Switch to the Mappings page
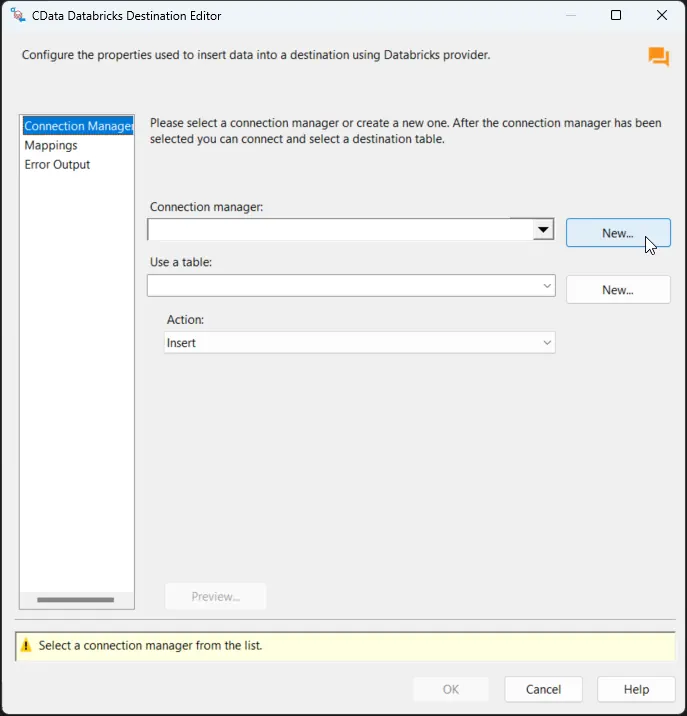The width and height of the screenshot is (687, 716). pos(51,145)
